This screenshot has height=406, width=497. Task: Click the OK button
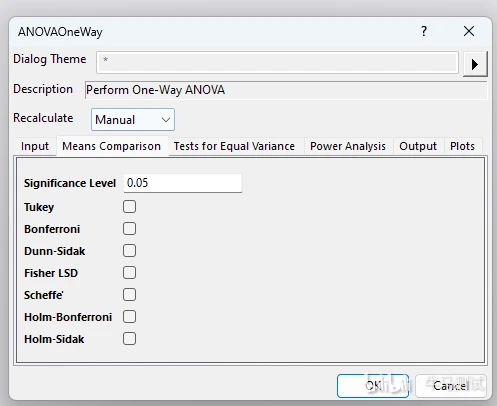pyautogui.click(x=373, y=386)
